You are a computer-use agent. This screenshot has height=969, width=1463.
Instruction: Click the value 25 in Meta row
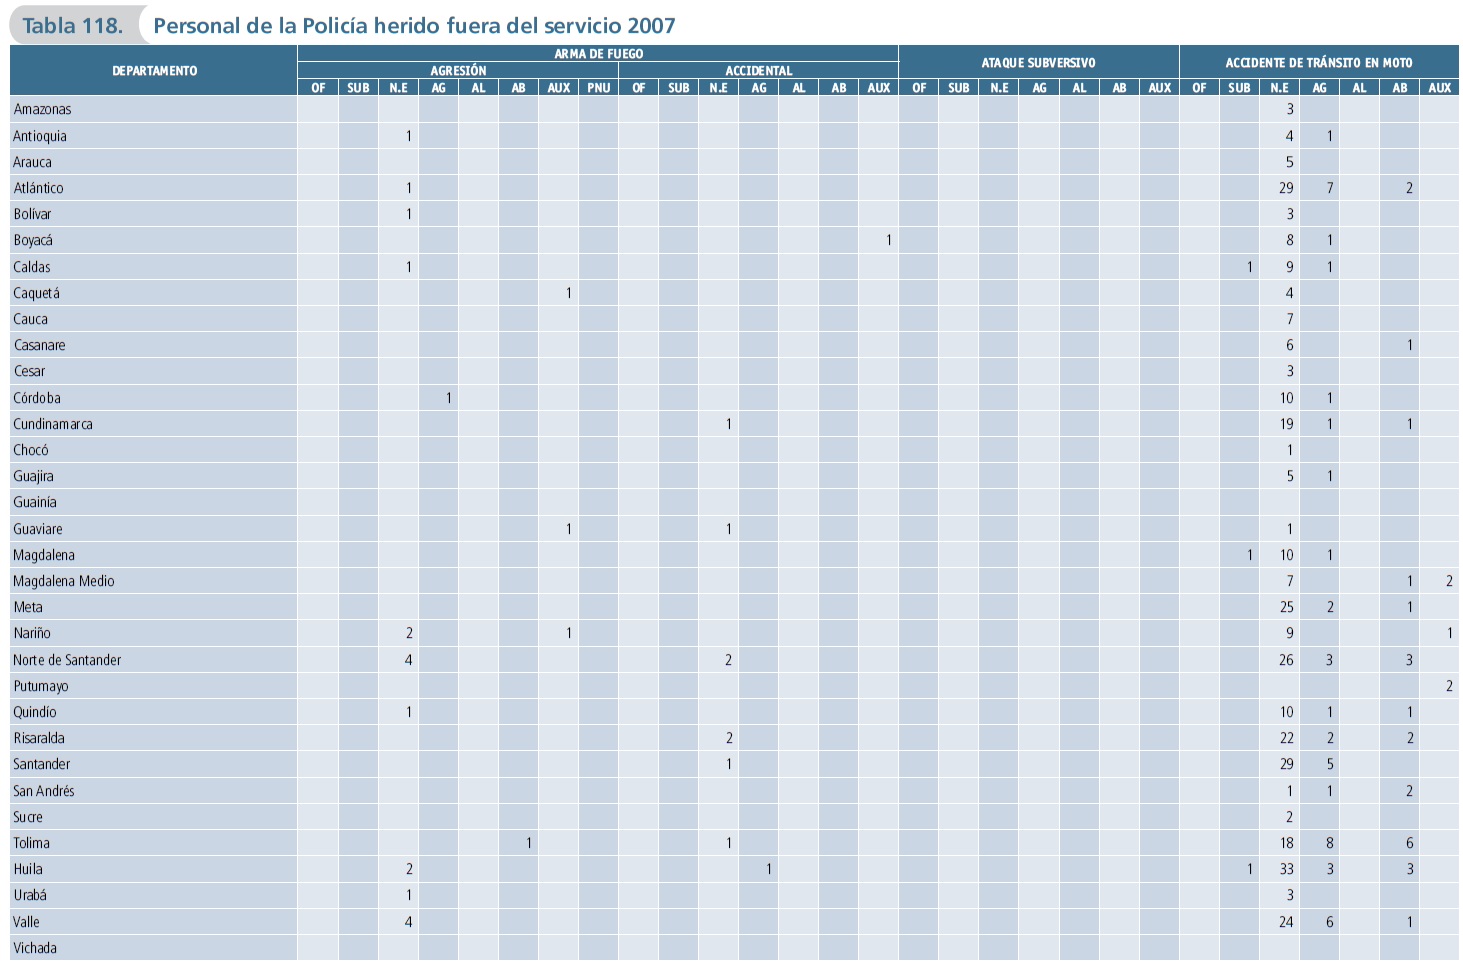pos(1286,607)
